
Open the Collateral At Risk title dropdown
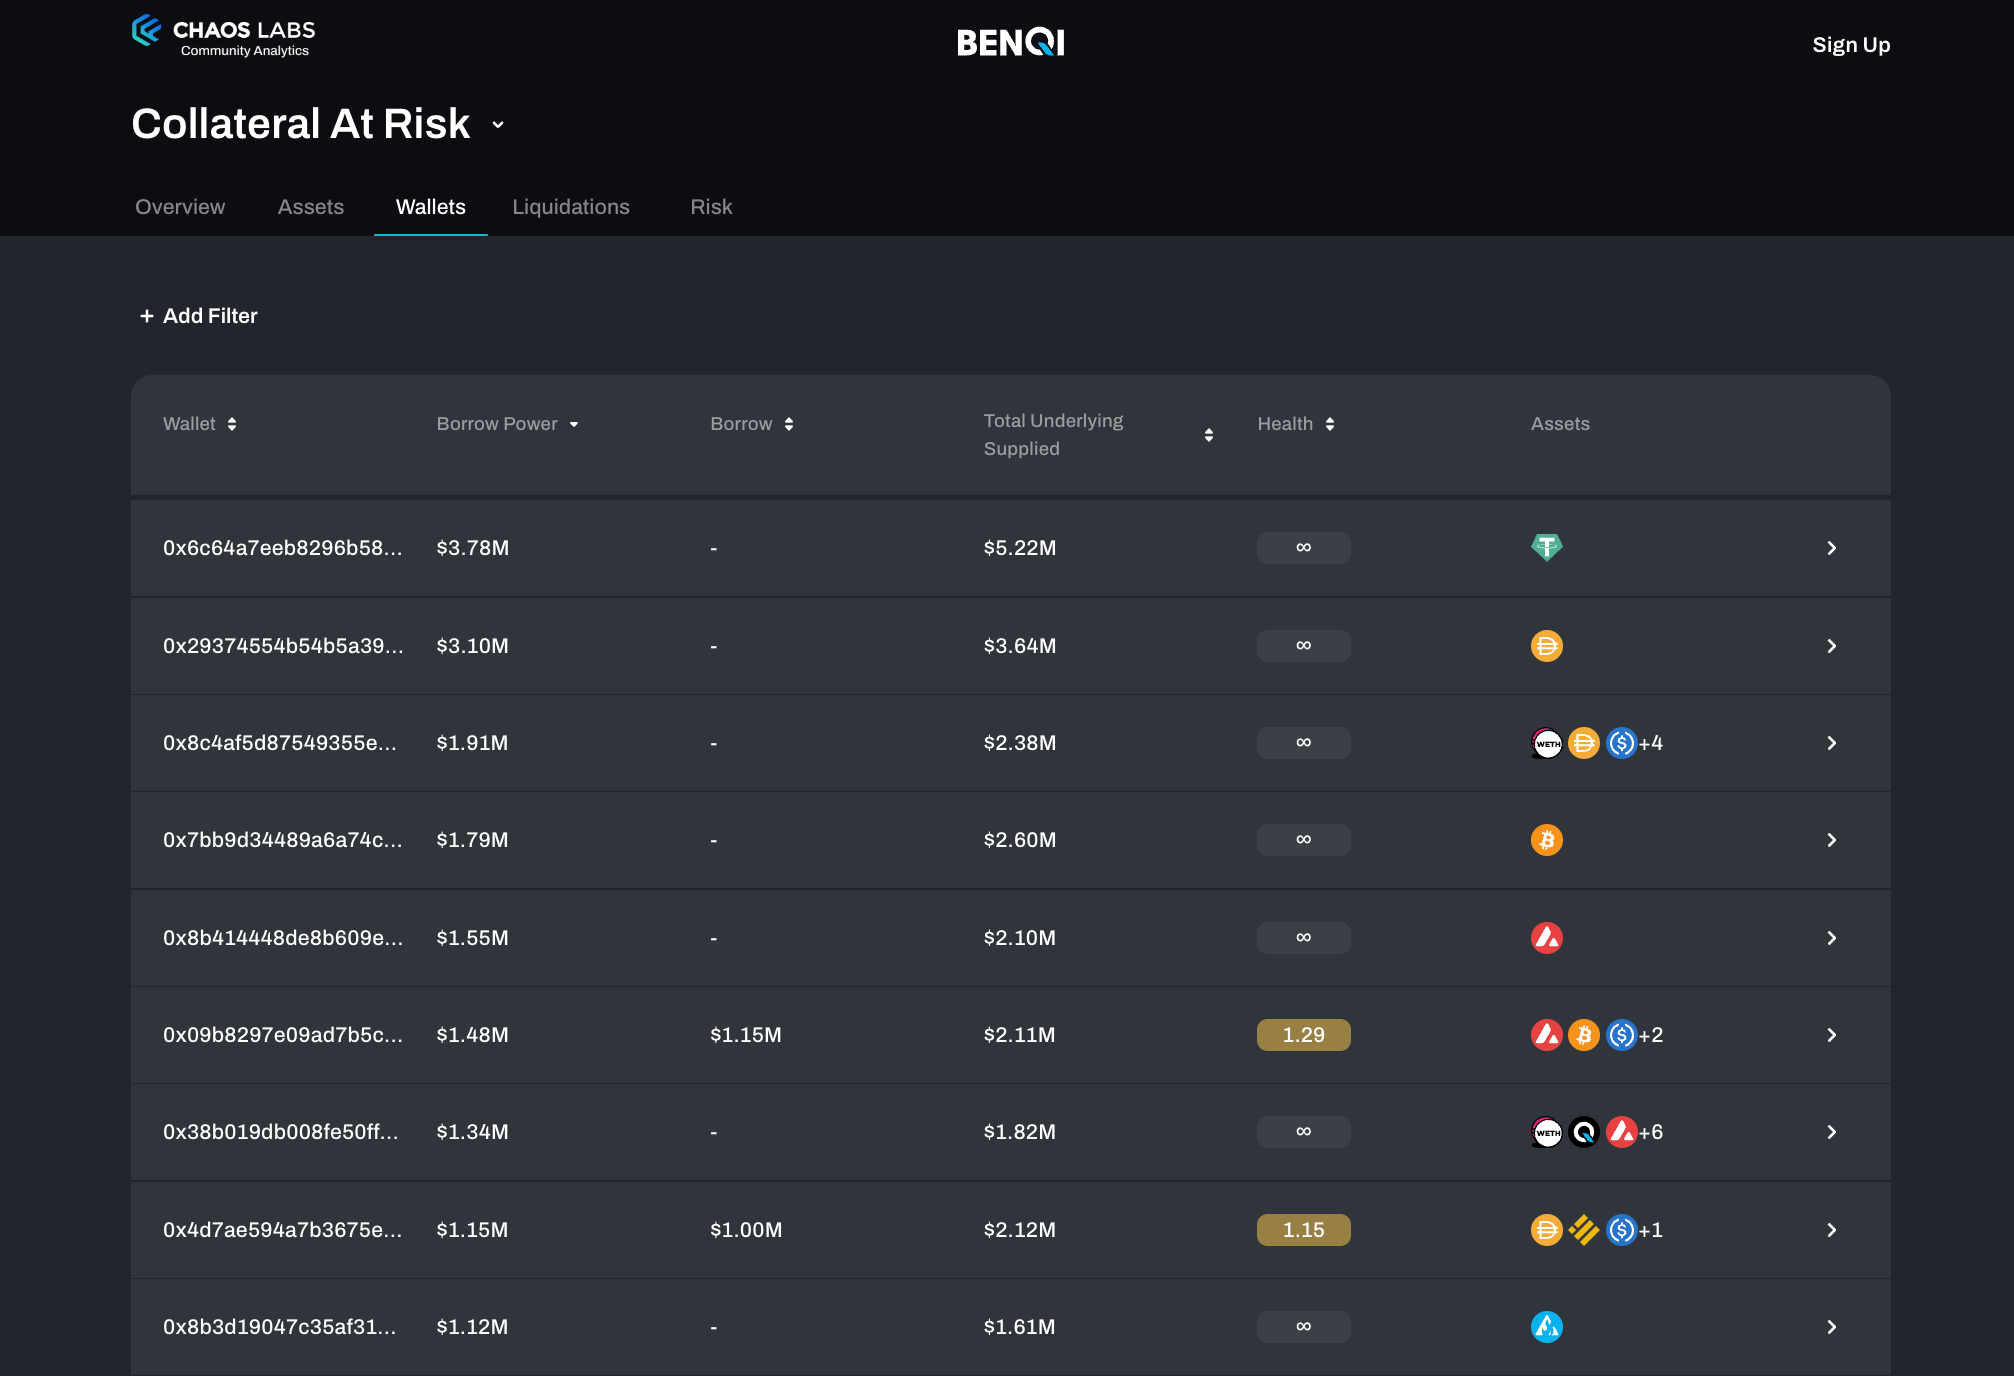(x=498, y=125)
